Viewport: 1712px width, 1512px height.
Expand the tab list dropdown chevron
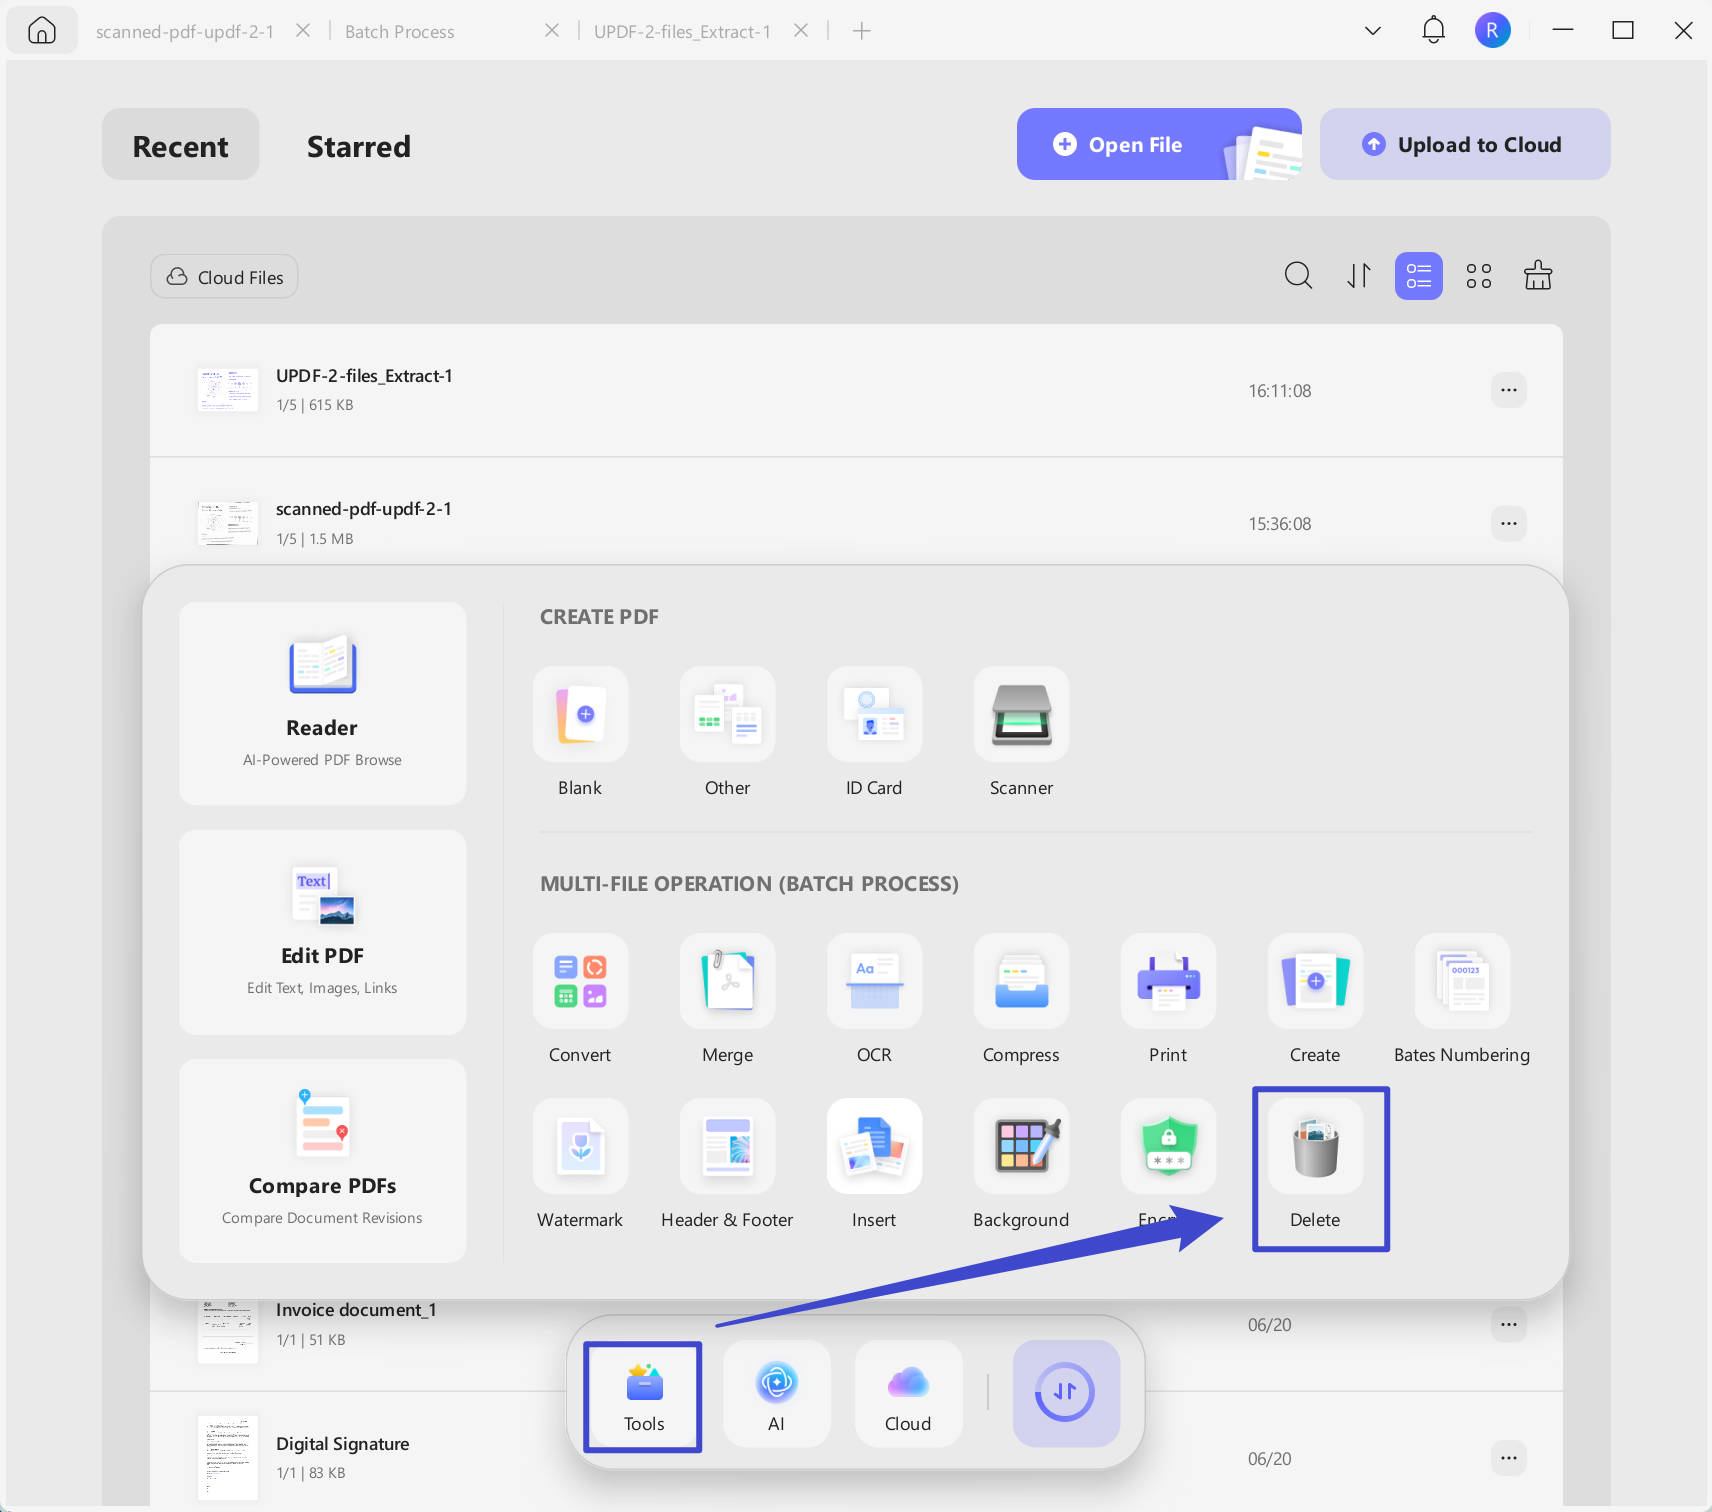[1373, 31]
